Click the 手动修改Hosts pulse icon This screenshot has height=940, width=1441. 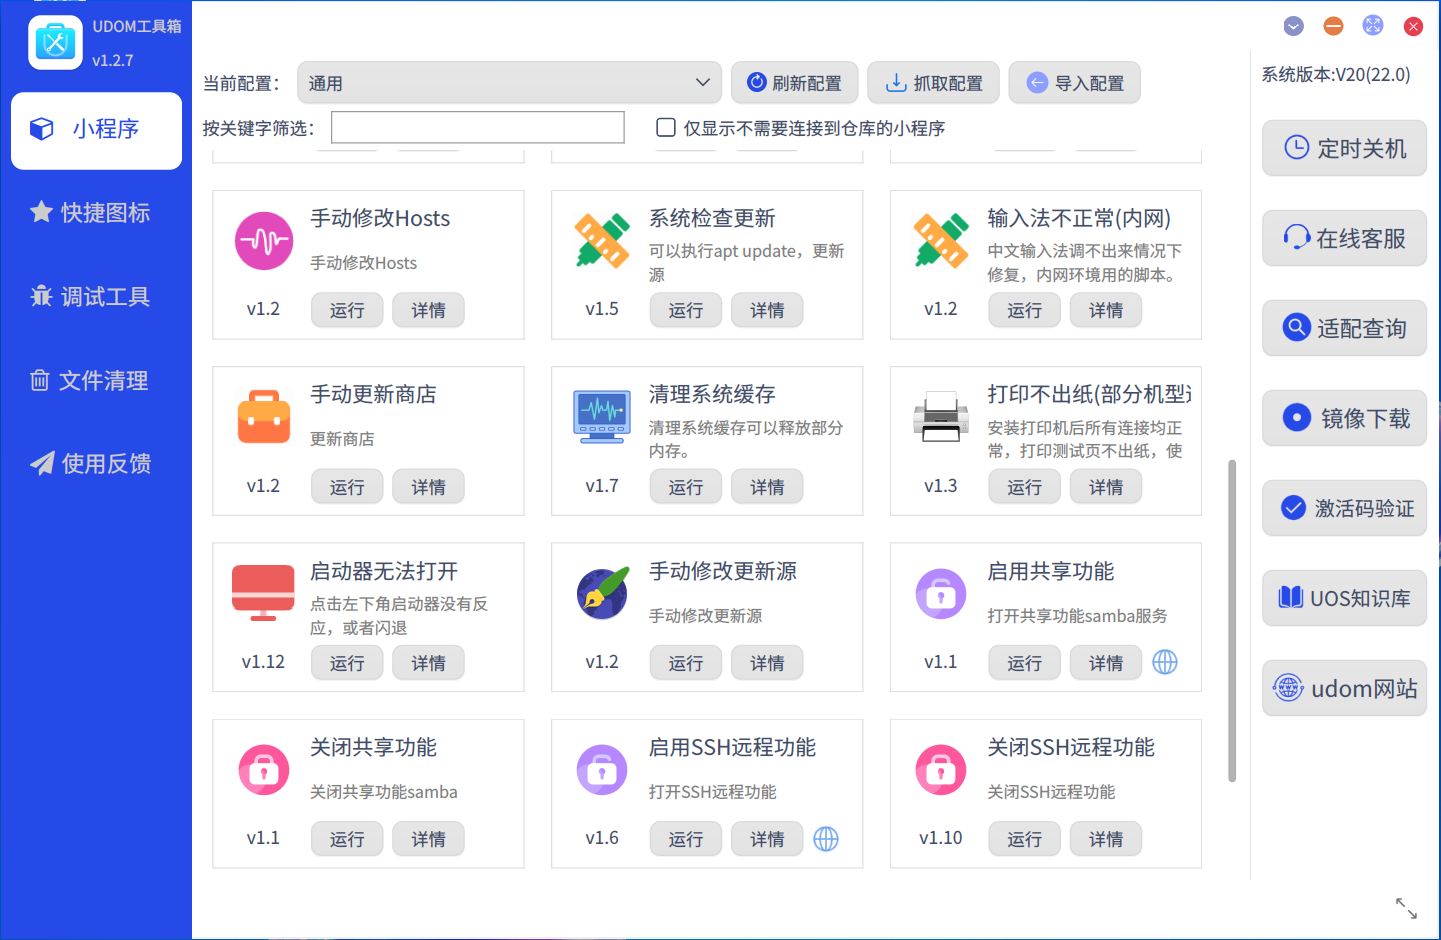point(264,241)
